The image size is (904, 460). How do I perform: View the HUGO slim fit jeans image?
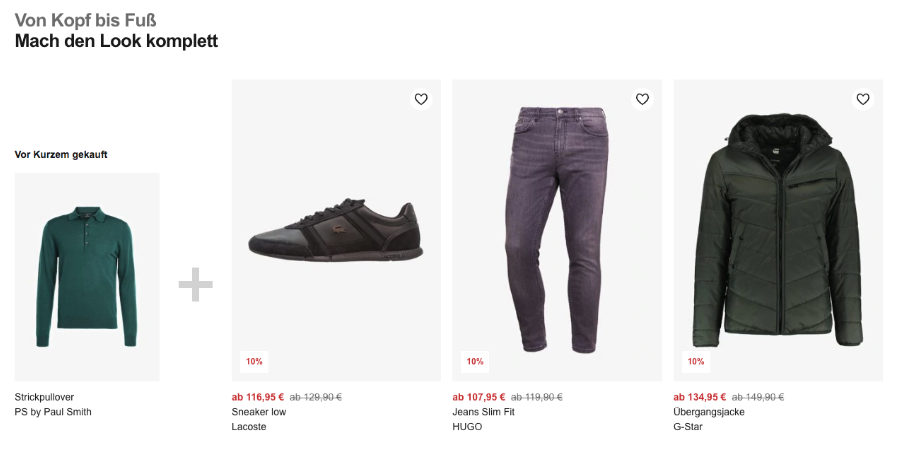557,231
